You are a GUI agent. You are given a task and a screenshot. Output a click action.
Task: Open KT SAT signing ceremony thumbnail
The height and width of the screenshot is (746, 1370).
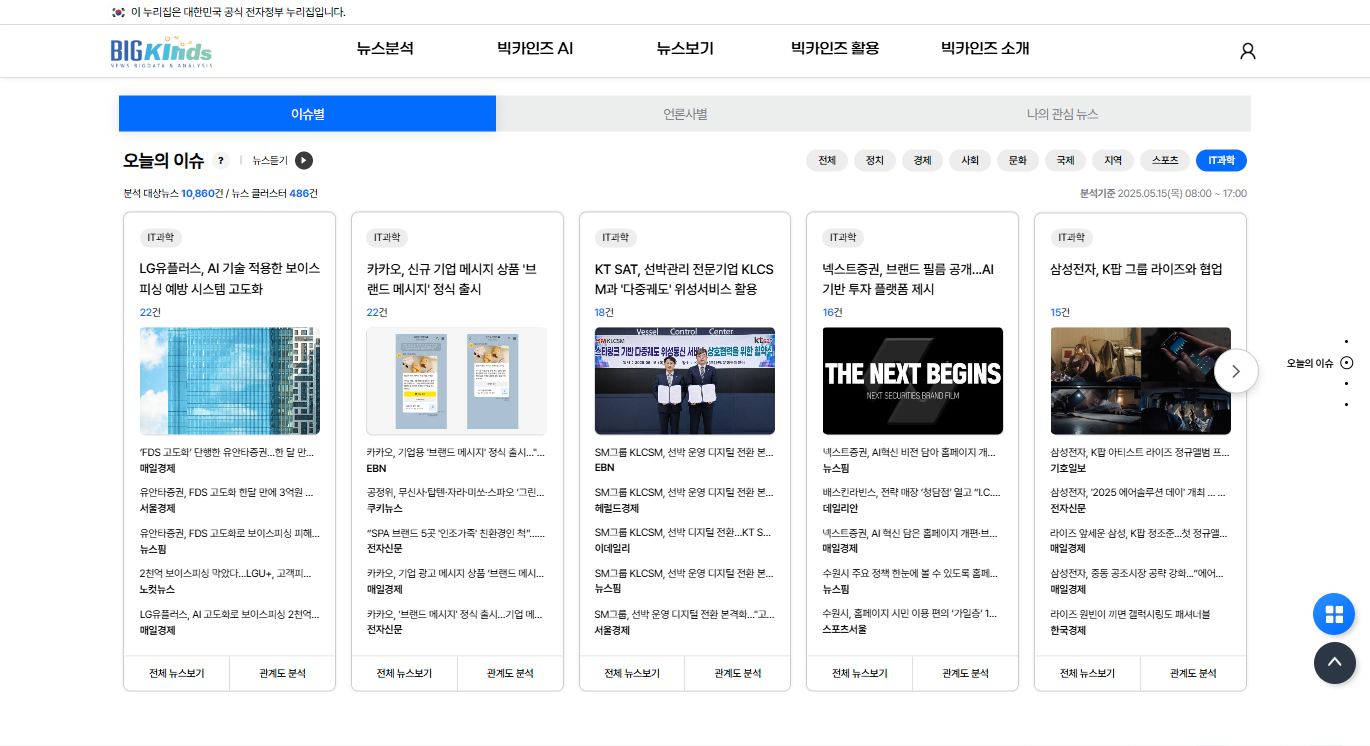pos(685,381)
